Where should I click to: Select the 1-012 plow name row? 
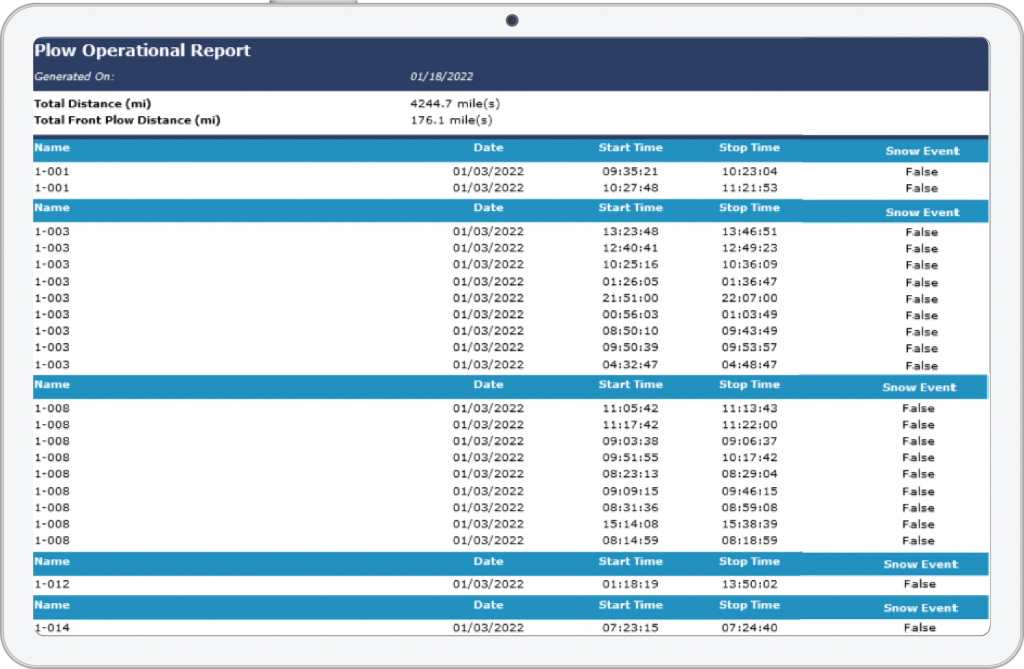(x=52, y=584)
